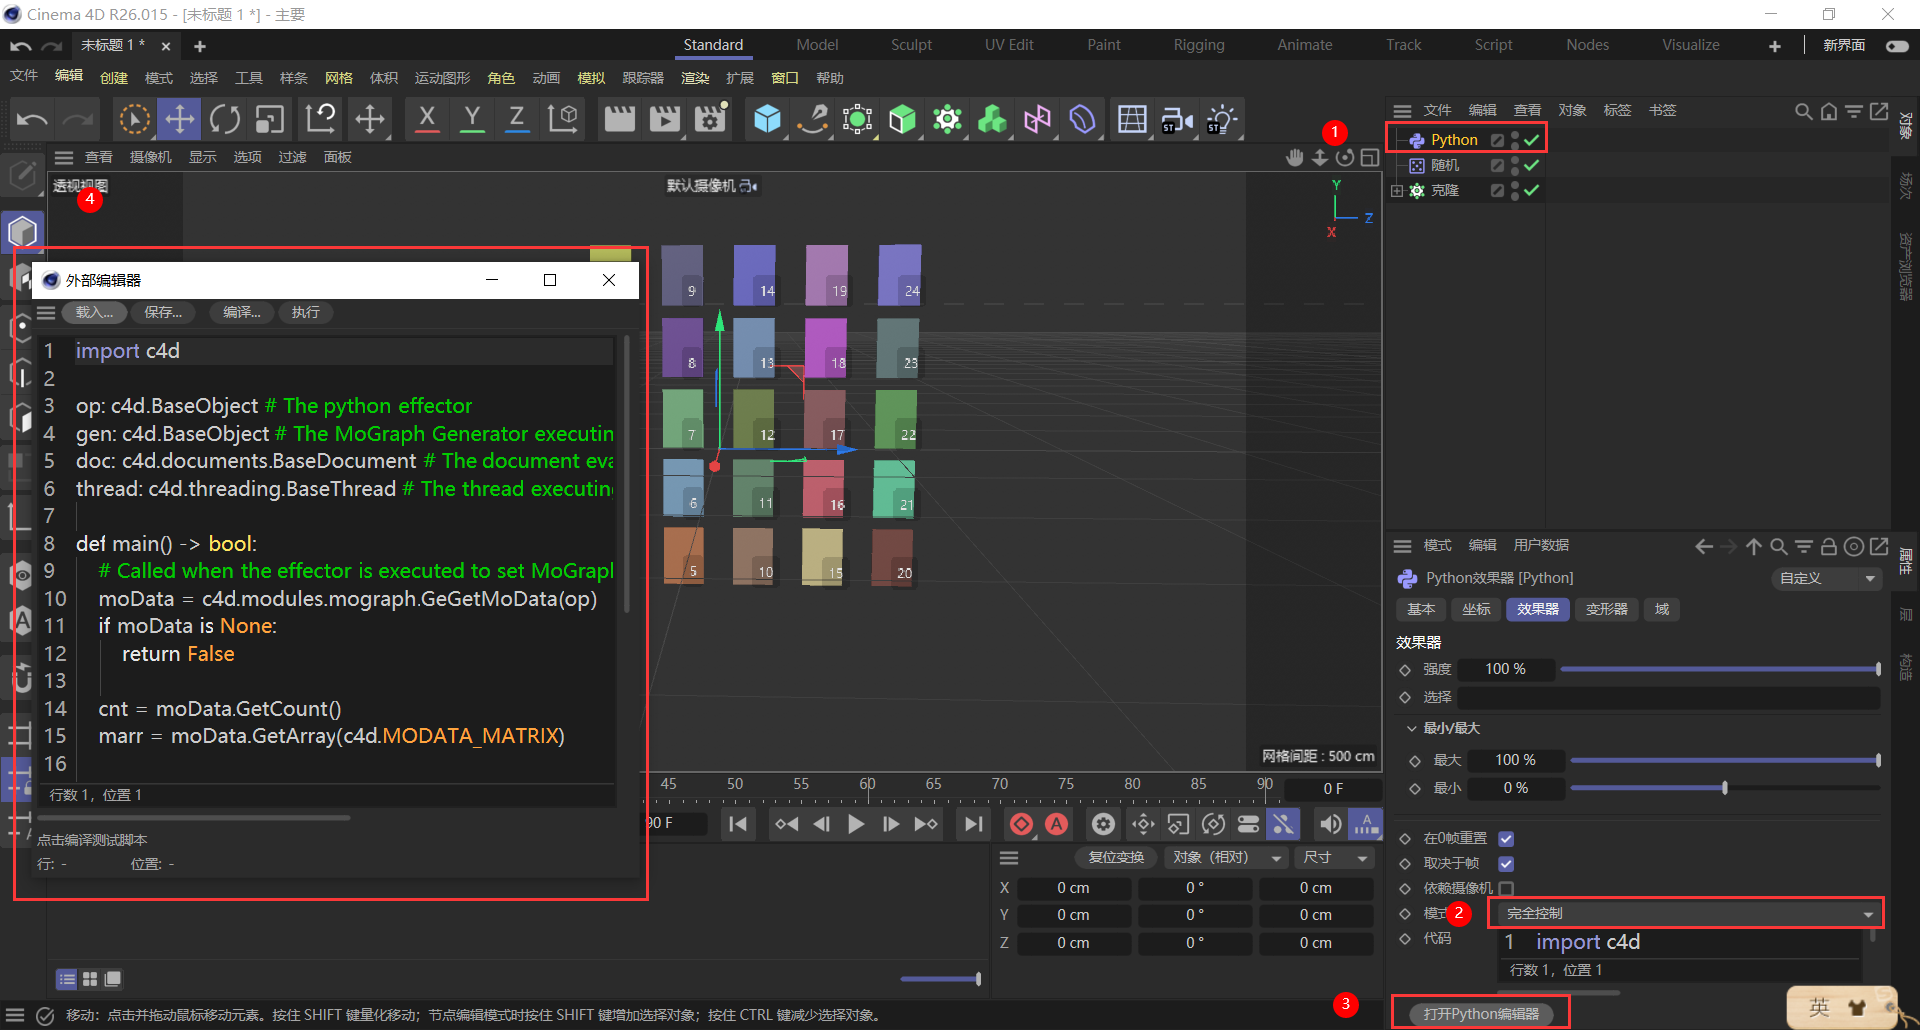Open the render settings icon
Screen dimensions: 1920x1030
point(711,119)
